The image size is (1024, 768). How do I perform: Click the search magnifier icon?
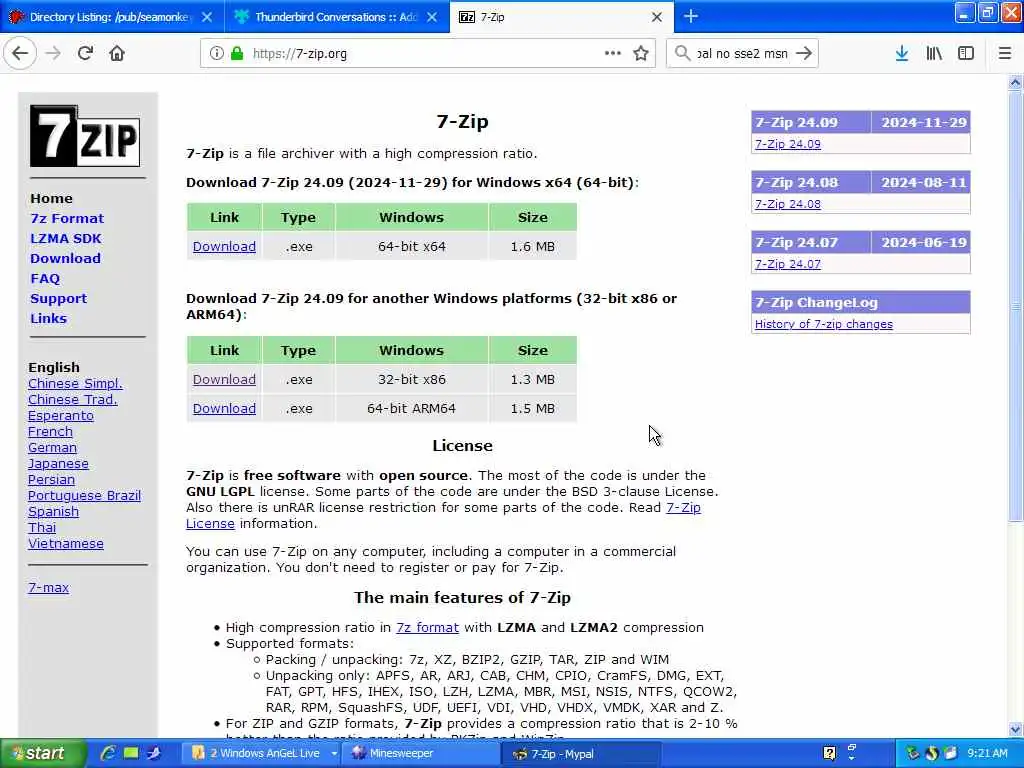click(682, 53)
